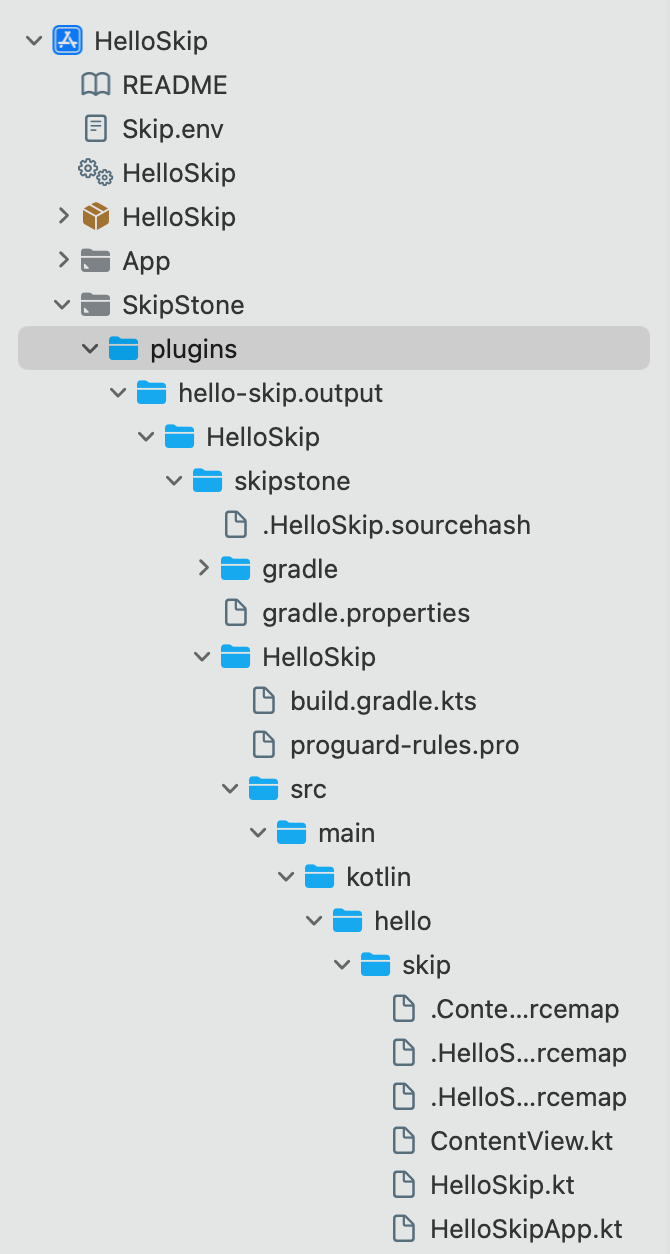Click the gray App folder icon

96,261
